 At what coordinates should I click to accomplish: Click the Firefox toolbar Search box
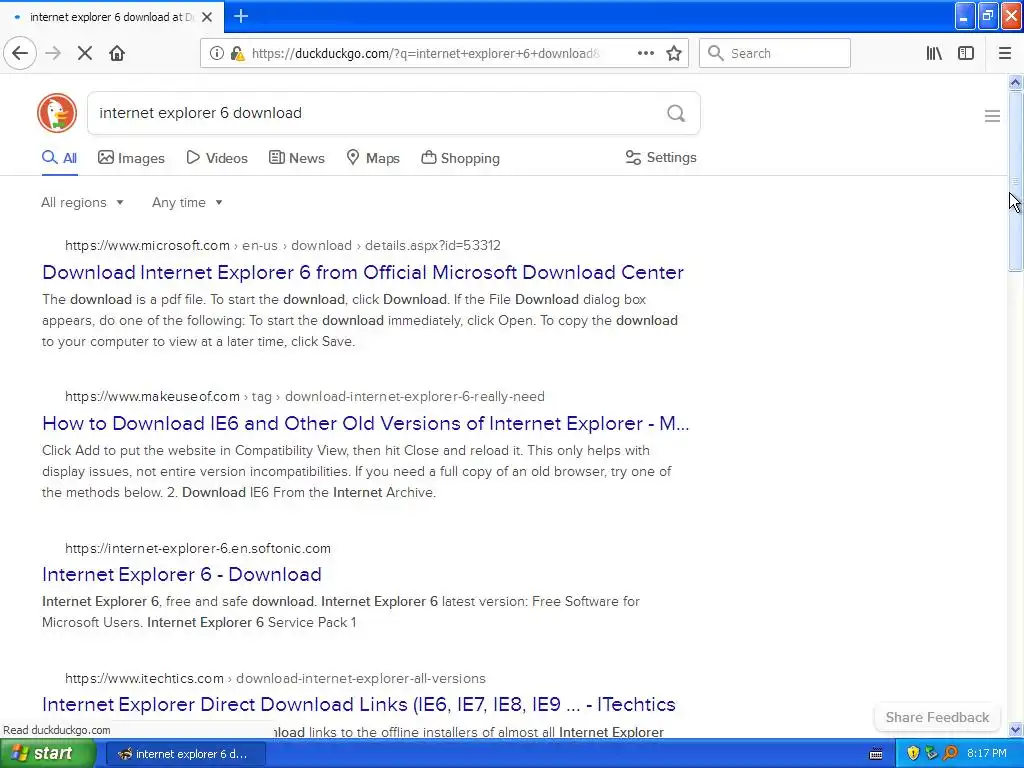(775, 53)
